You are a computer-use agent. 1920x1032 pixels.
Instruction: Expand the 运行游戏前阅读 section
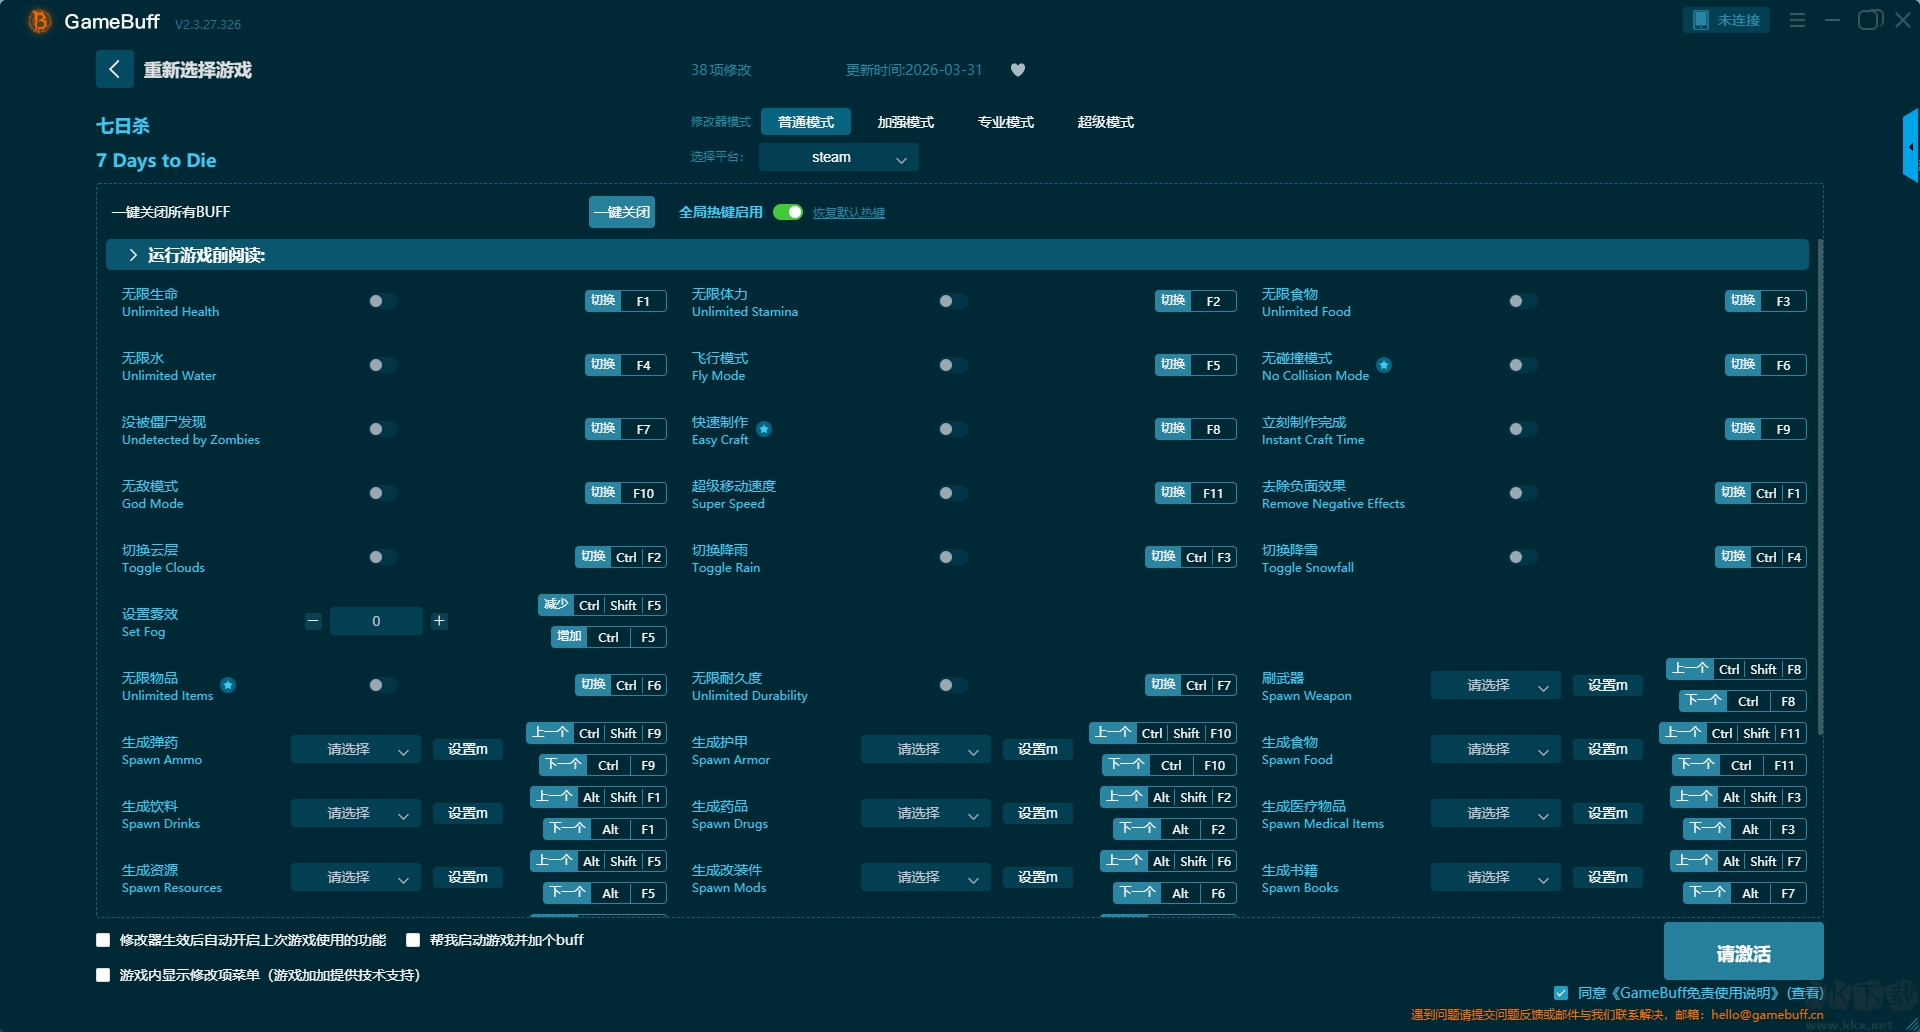(133, 255)
